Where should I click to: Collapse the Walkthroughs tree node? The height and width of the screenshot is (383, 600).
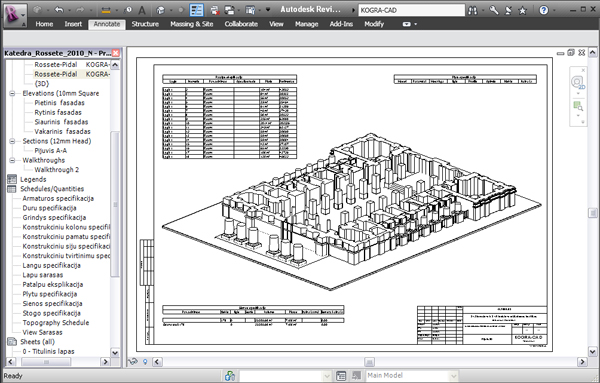tap(12, 160)
